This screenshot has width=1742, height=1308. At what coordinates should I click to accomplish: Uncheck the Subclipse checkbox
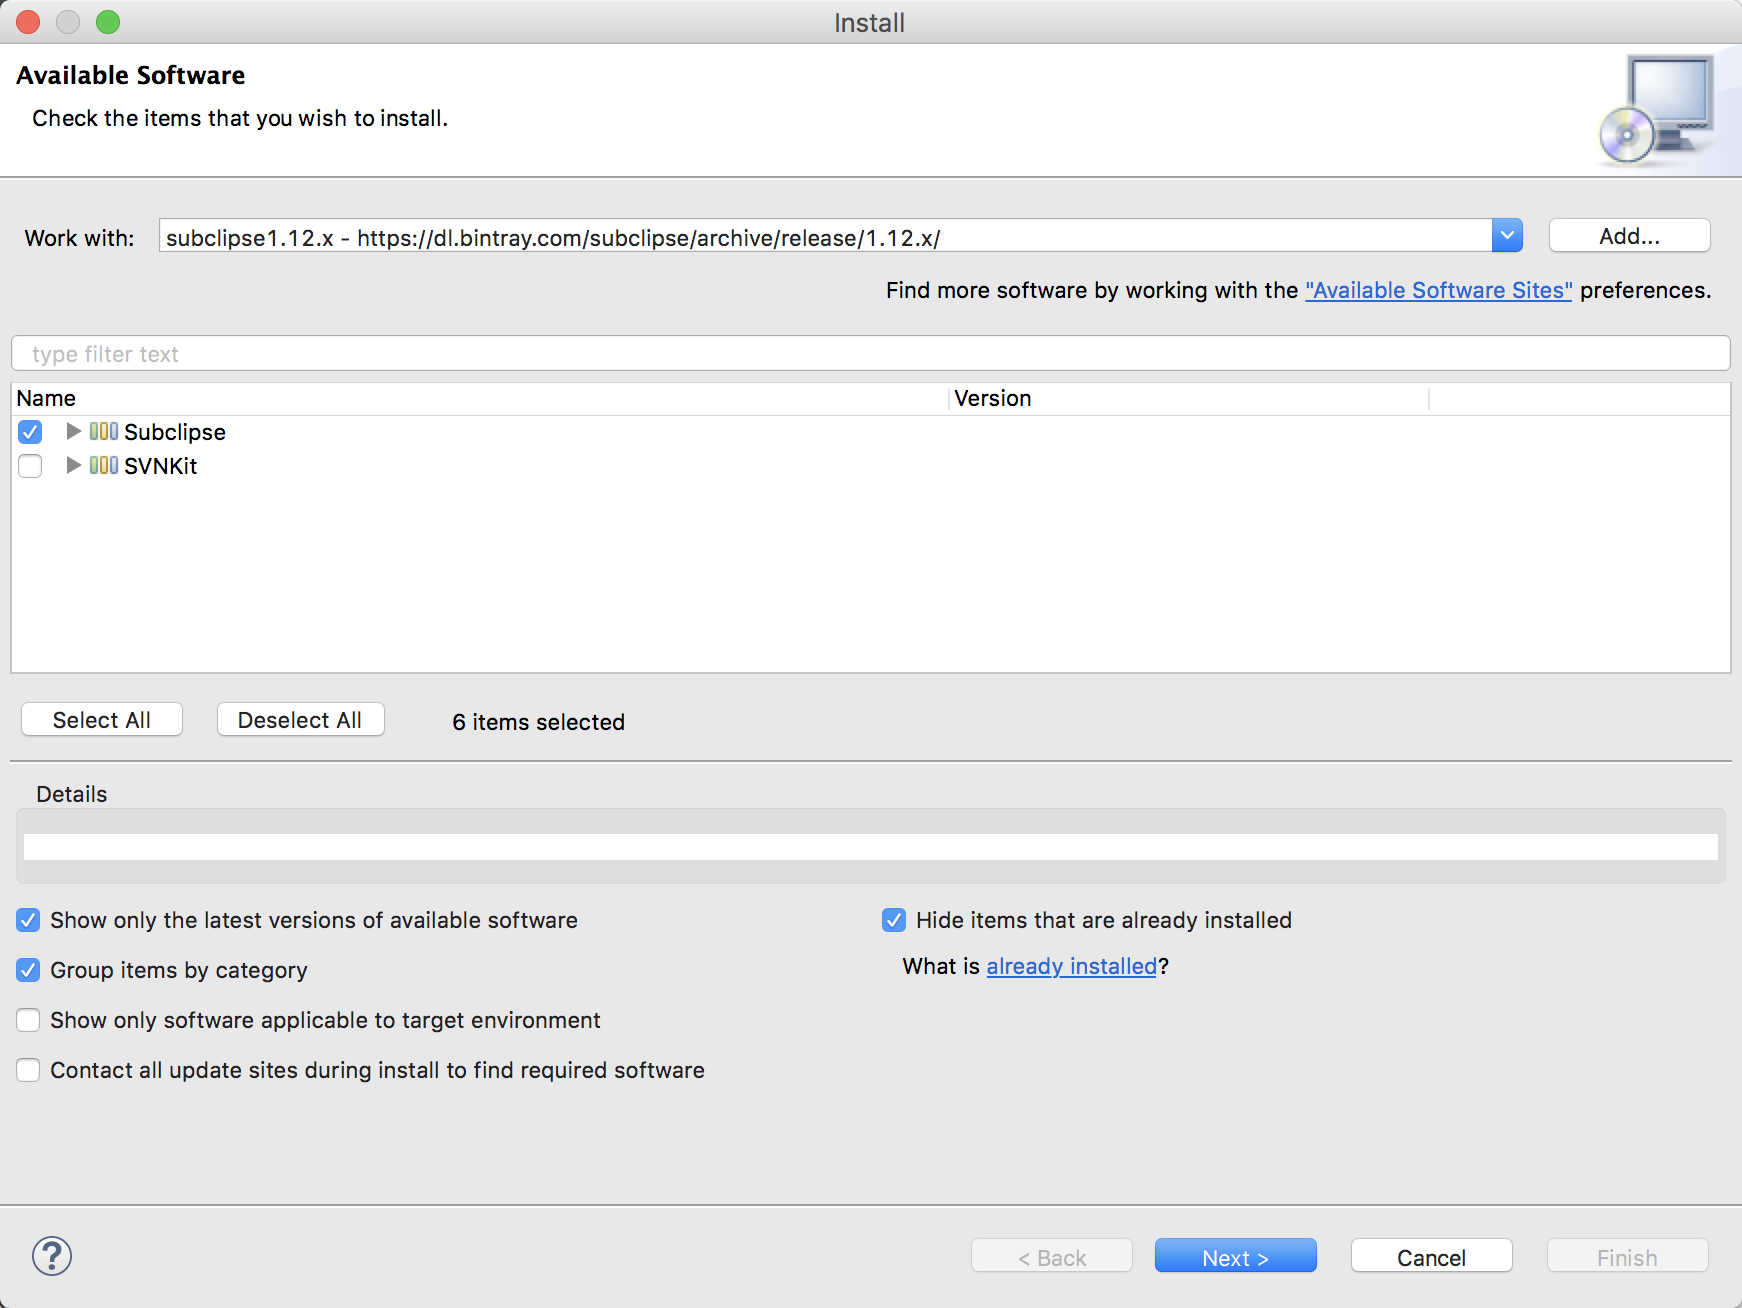30,432
